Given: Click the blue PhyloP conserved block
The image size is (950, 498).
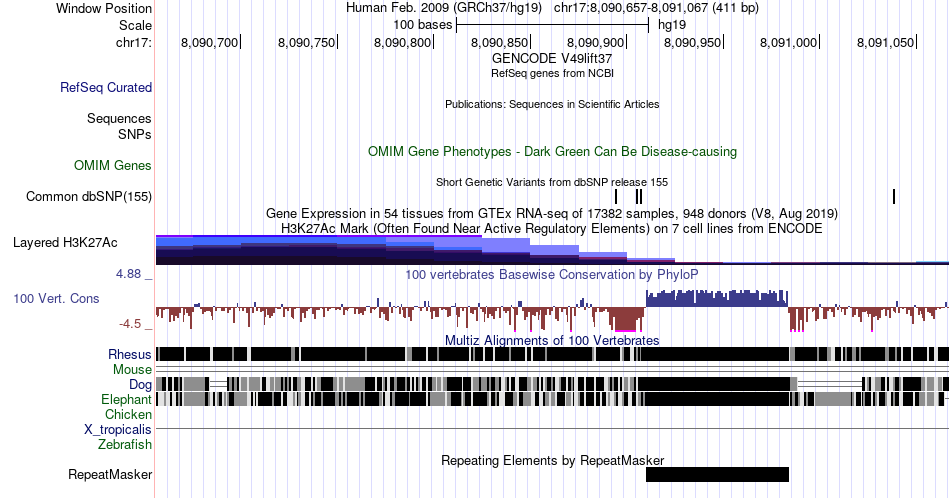Looking at the screenshot, I should pos(717,298).
